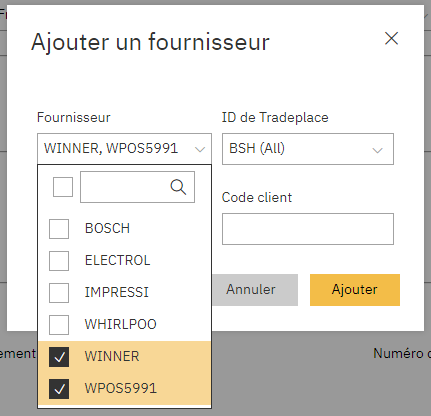Select the WHIRLPOO label in list

(120, 324)
